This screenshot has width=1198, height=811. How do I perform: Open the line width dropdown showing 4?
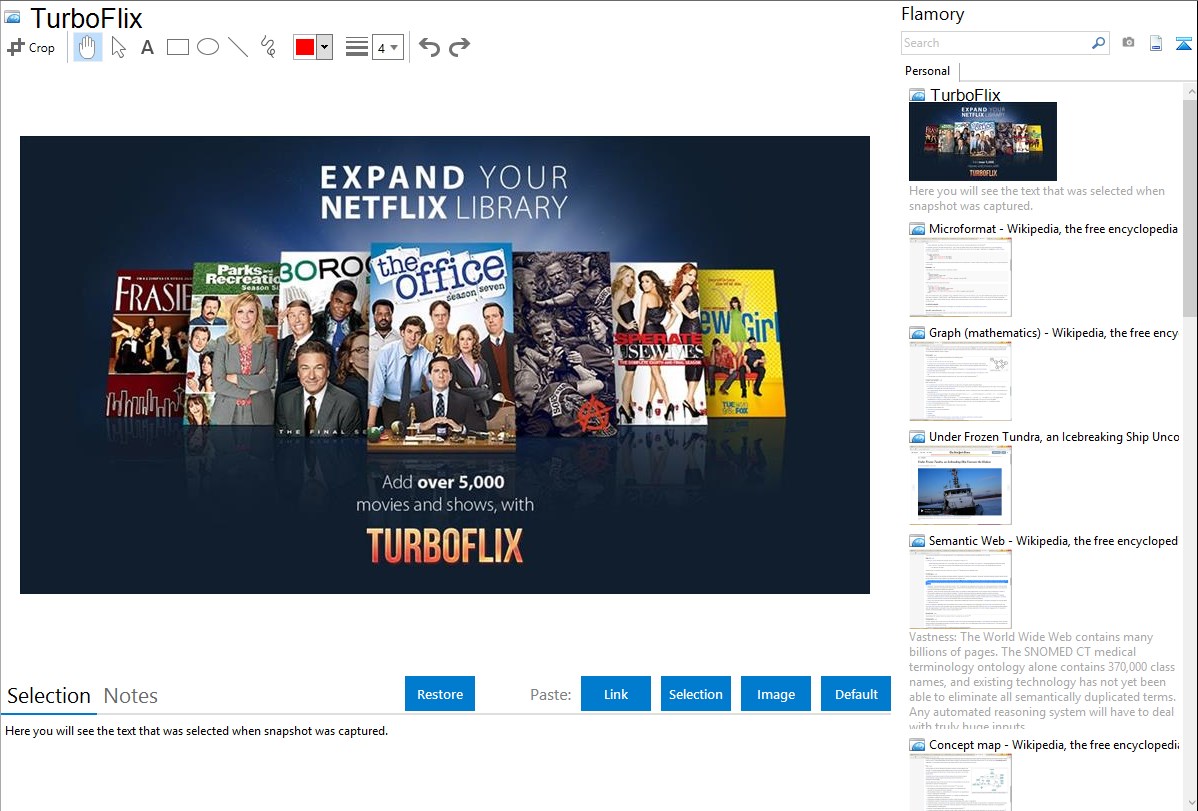pos(388,47)
